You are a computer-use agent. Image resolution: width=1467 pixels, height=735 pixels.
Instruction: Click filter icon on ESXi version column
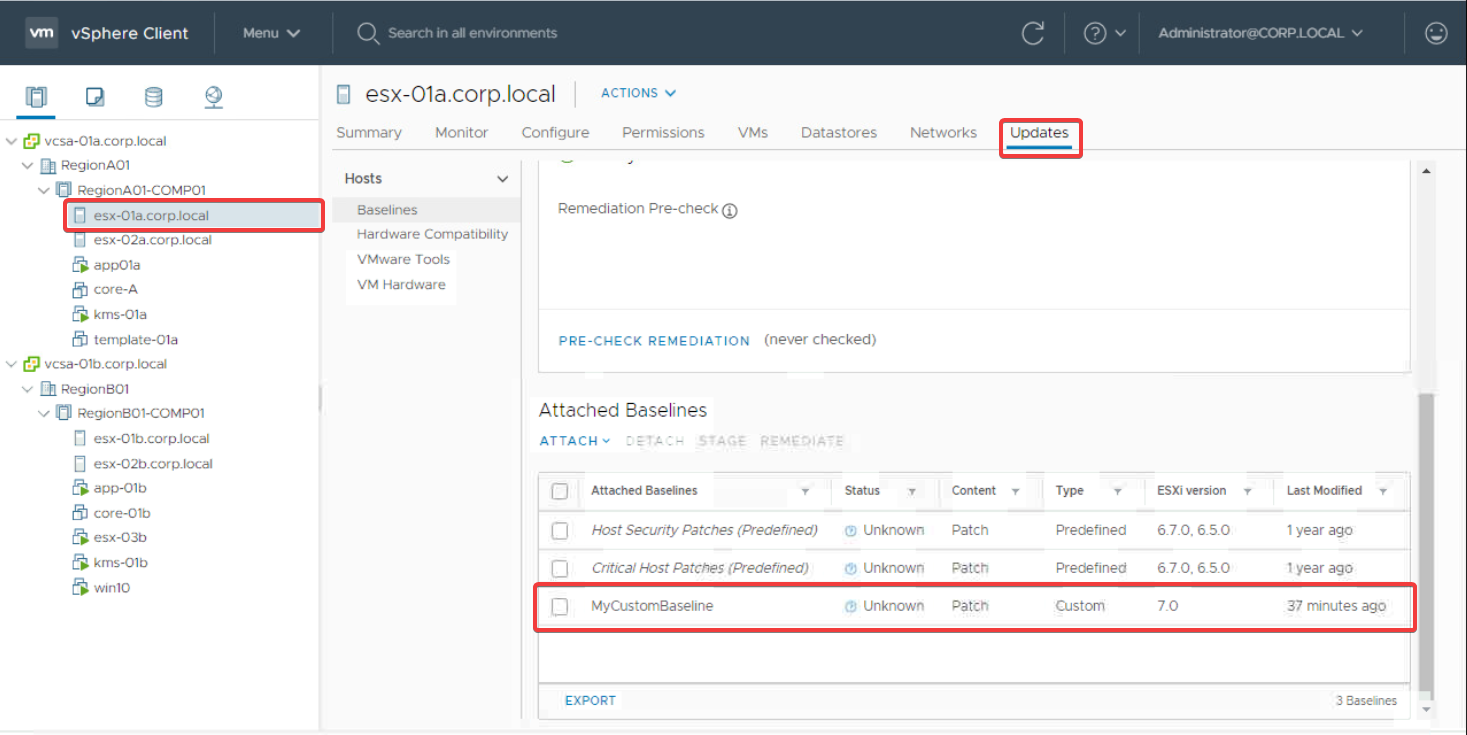1248,492
